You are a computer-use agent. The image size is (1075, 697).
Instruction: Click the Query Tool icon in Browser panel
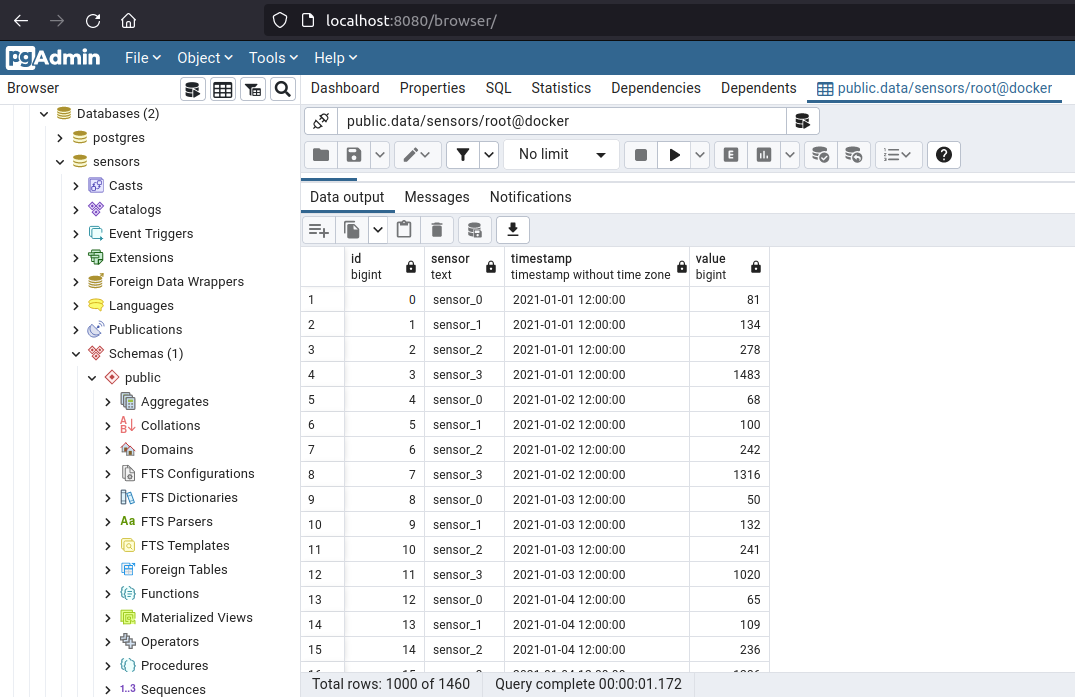[x=193, y=89]
